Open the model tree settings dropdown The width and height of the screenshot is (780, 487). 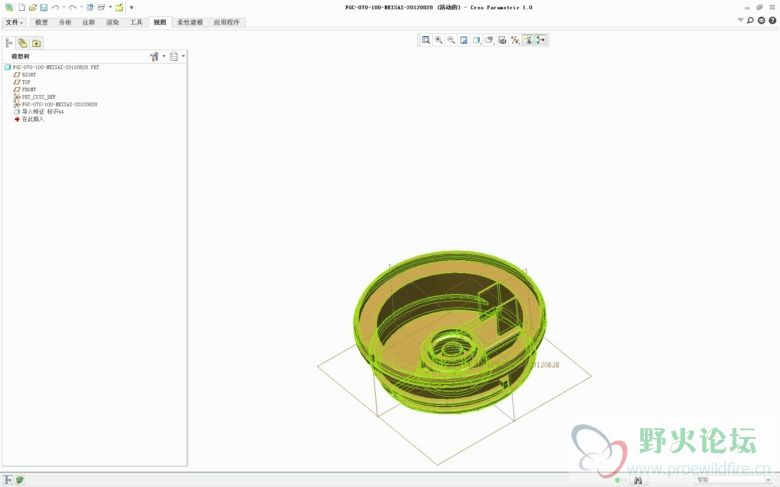point(158,57)
